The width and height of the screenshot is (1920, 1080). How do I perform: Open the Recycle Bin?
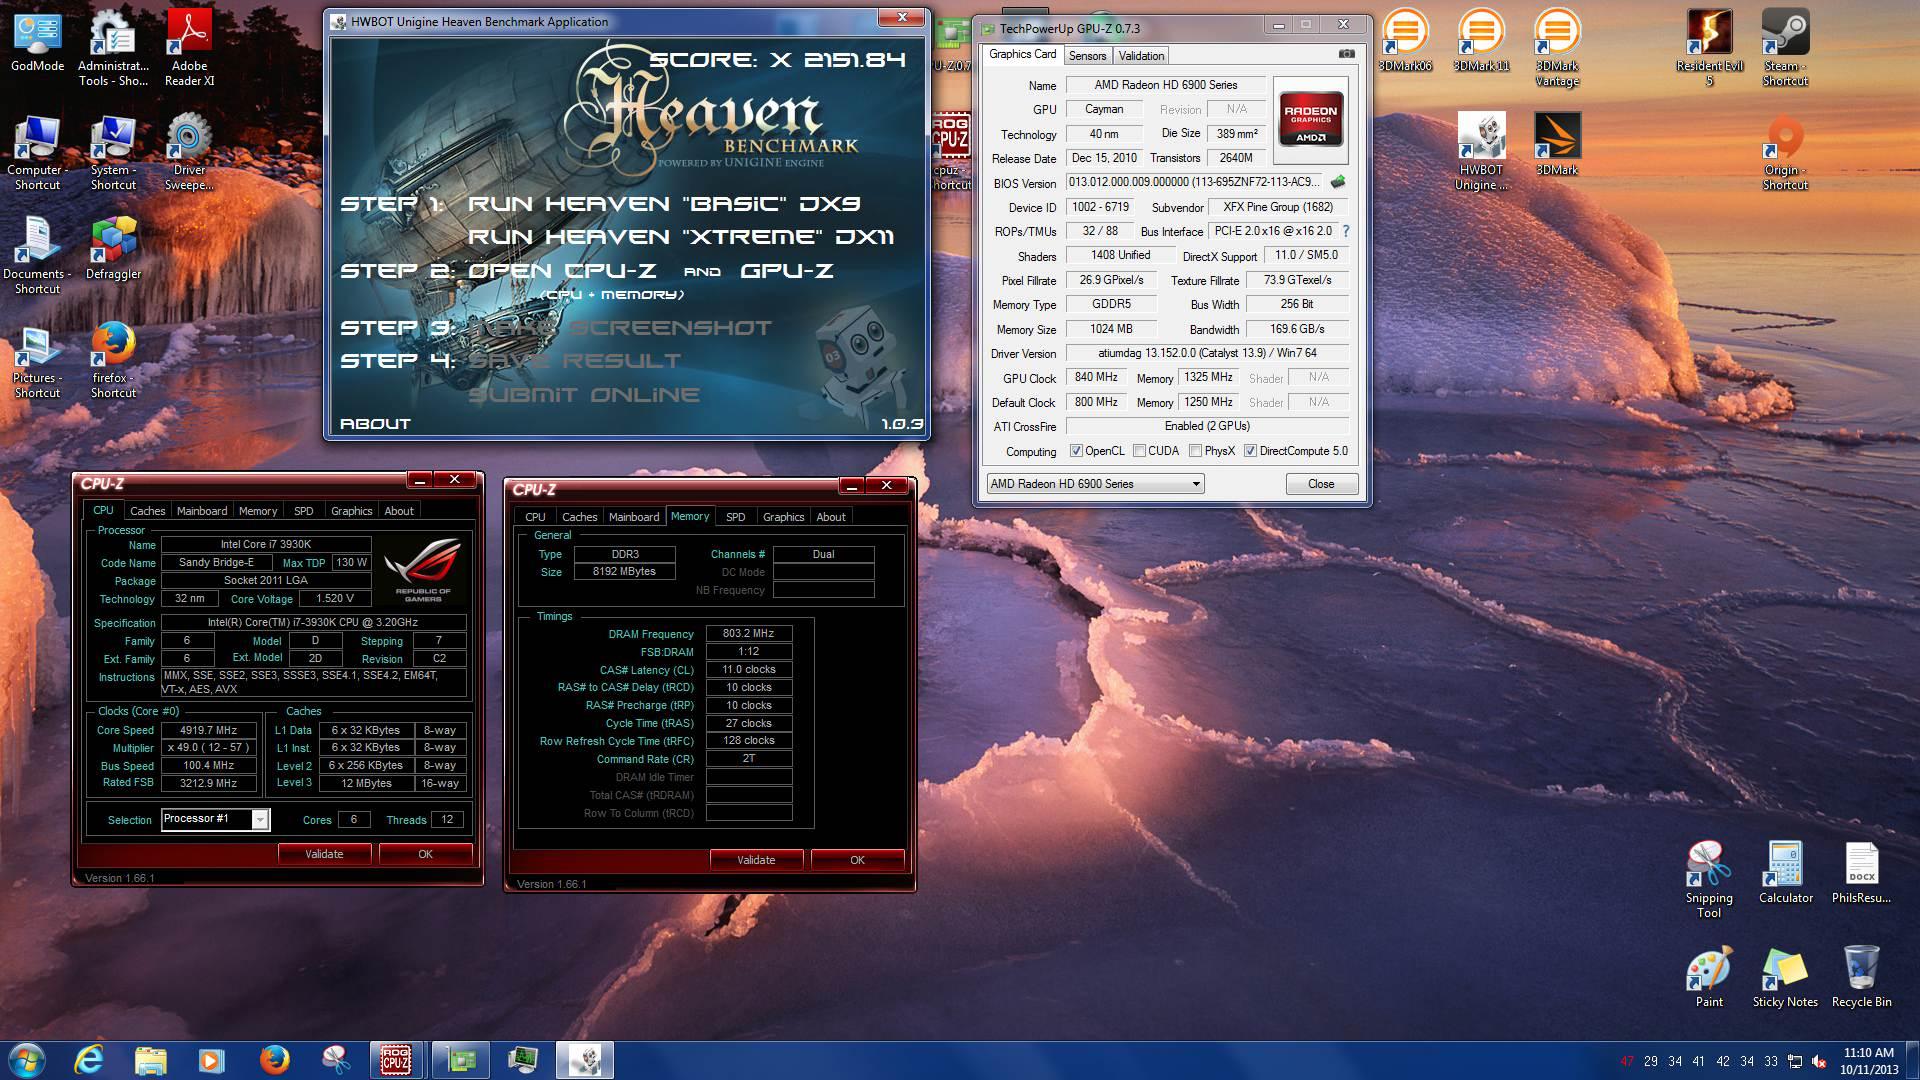pos(1861,977)
